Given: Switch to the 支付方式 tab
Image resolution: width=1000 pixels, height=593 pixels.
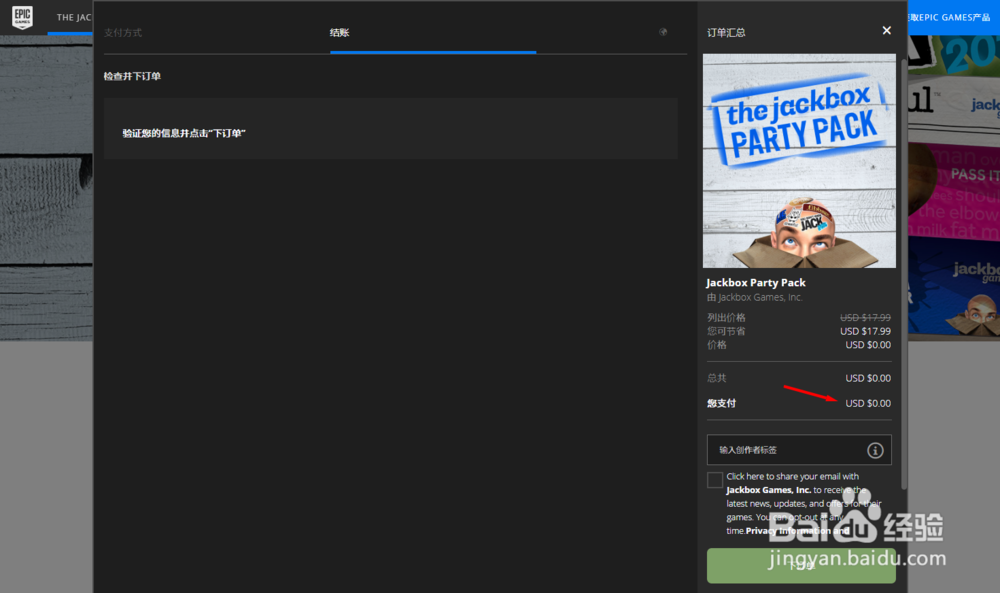Looking at the screenshot, I should coord(123,33).
